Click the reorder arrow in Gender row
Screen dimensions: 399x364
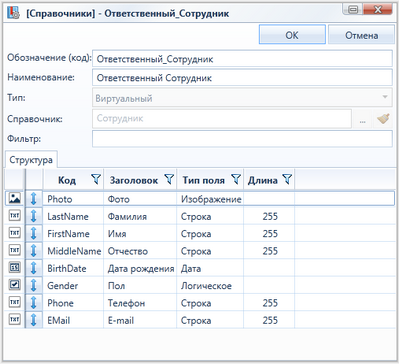34,285
